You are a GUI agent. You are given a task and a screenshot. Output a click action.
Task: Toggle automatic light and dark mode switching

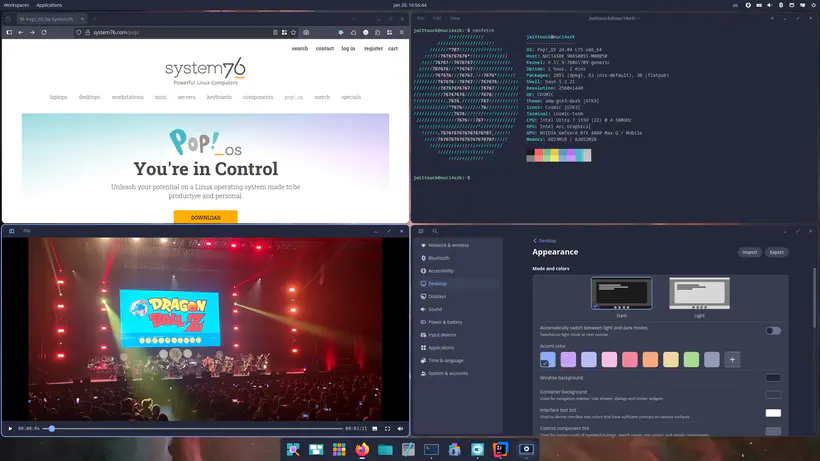point(773,330)
